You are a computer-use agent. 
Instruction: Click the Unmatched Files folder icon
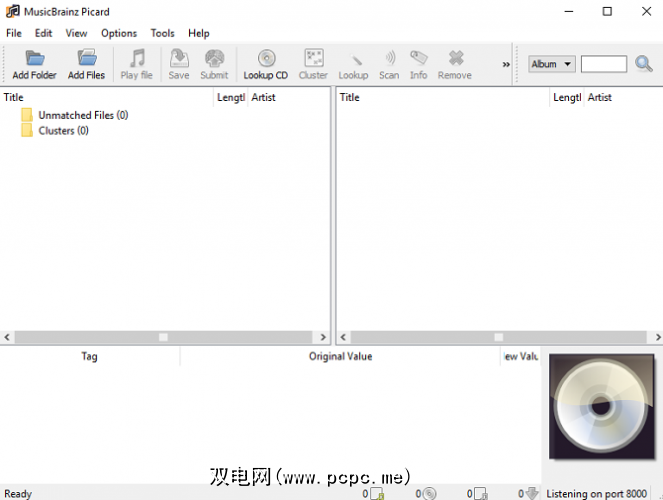click(x=27, y=115)
